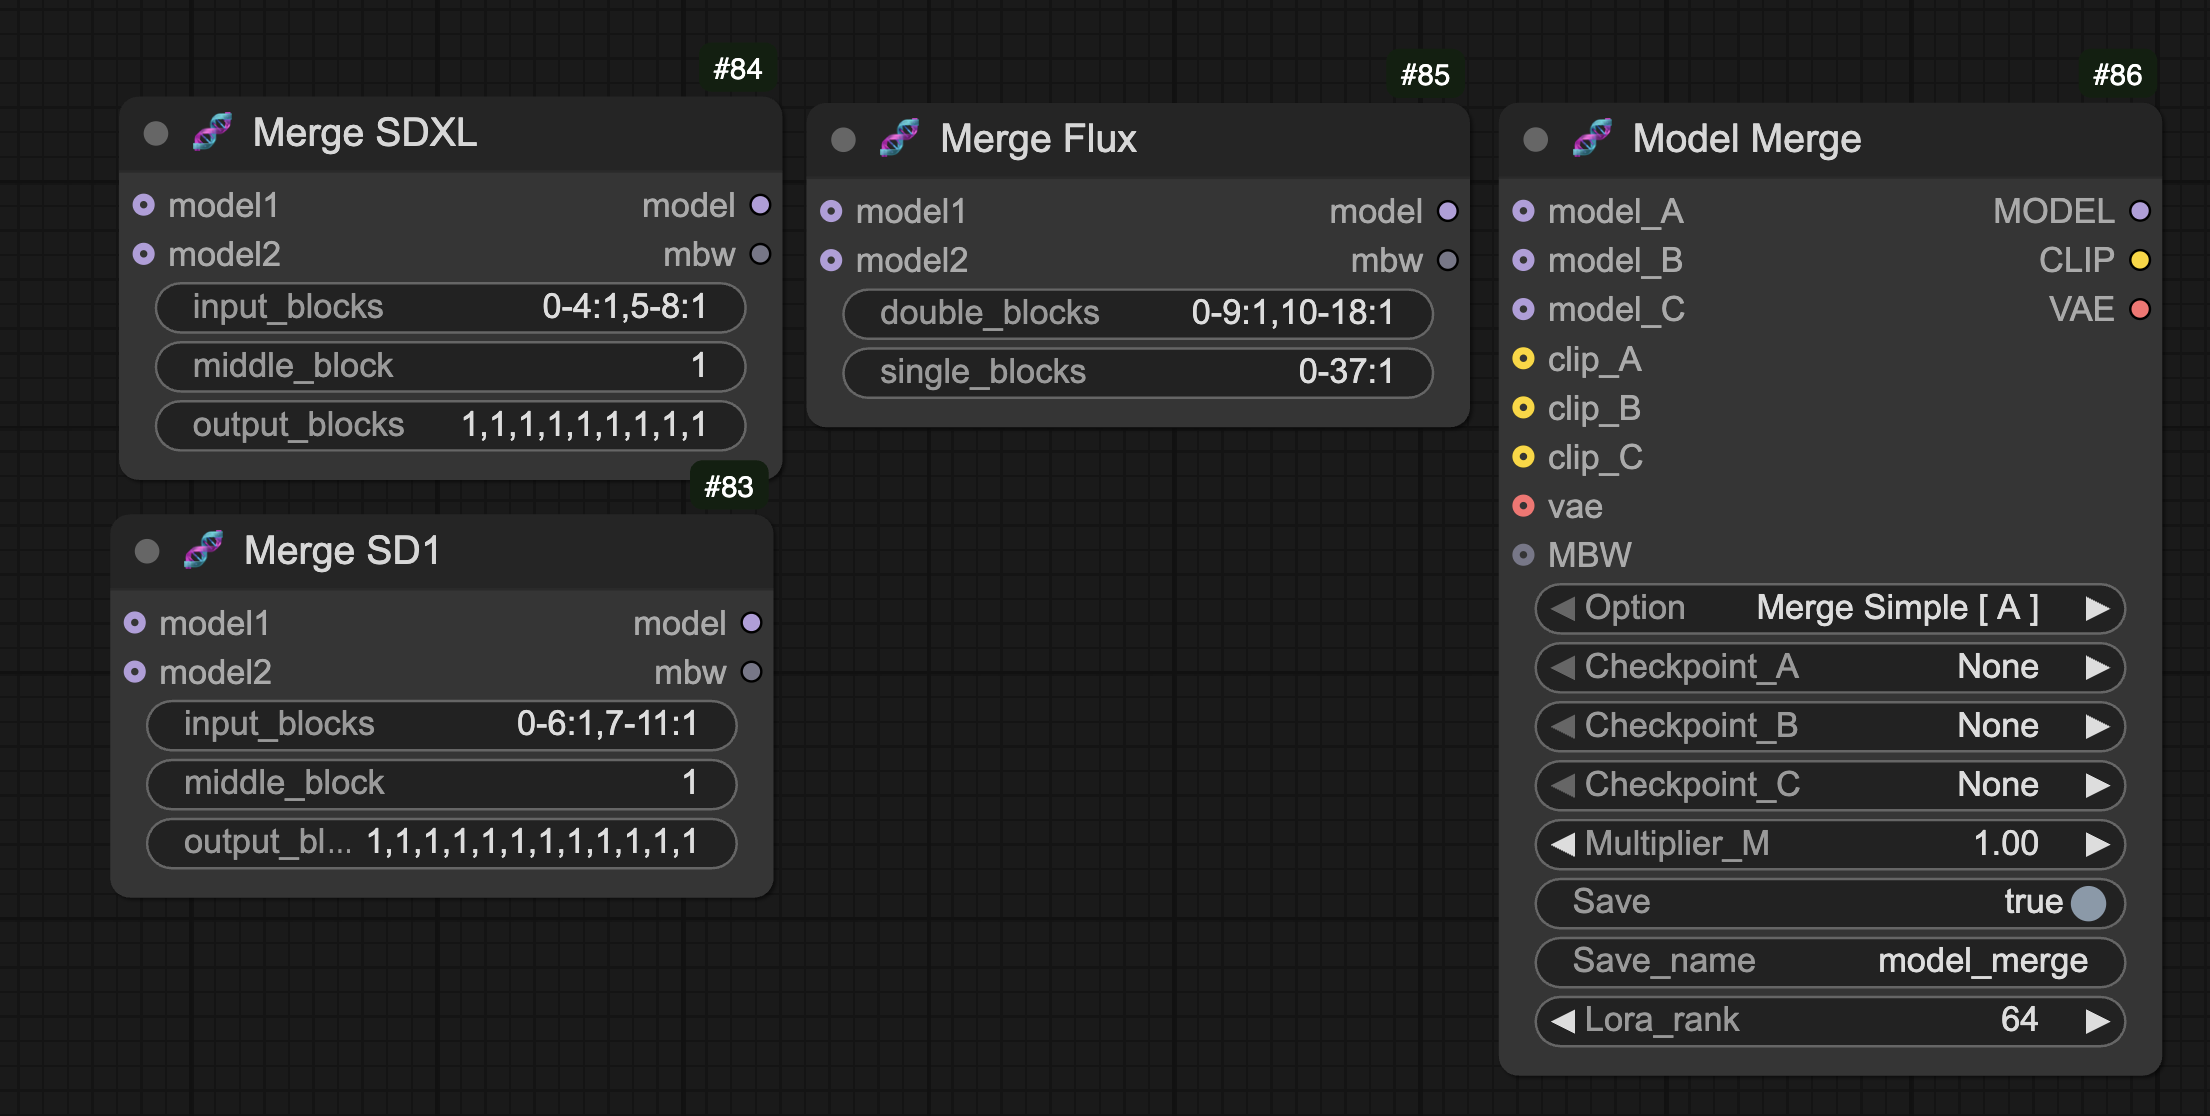Click the #86 node ID badge
Screen dimensions: 2210x1116
(2118, 75)
